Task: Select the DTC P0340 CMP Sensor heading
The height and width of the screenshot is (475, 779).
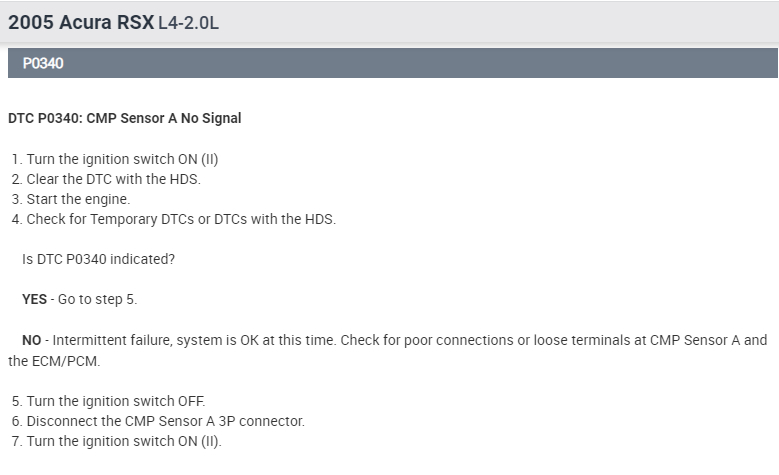Action: (x=124, y=118)
